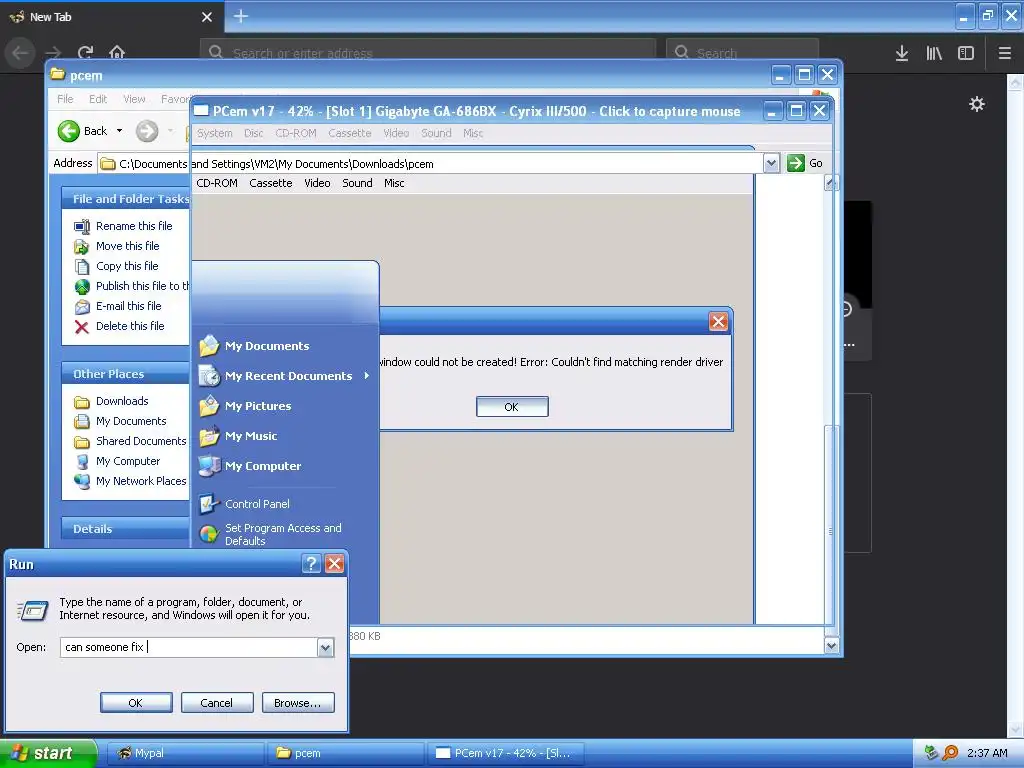Open the lower Video menu item
This screenshot has height=768, width=1024.
click(317, 183)
